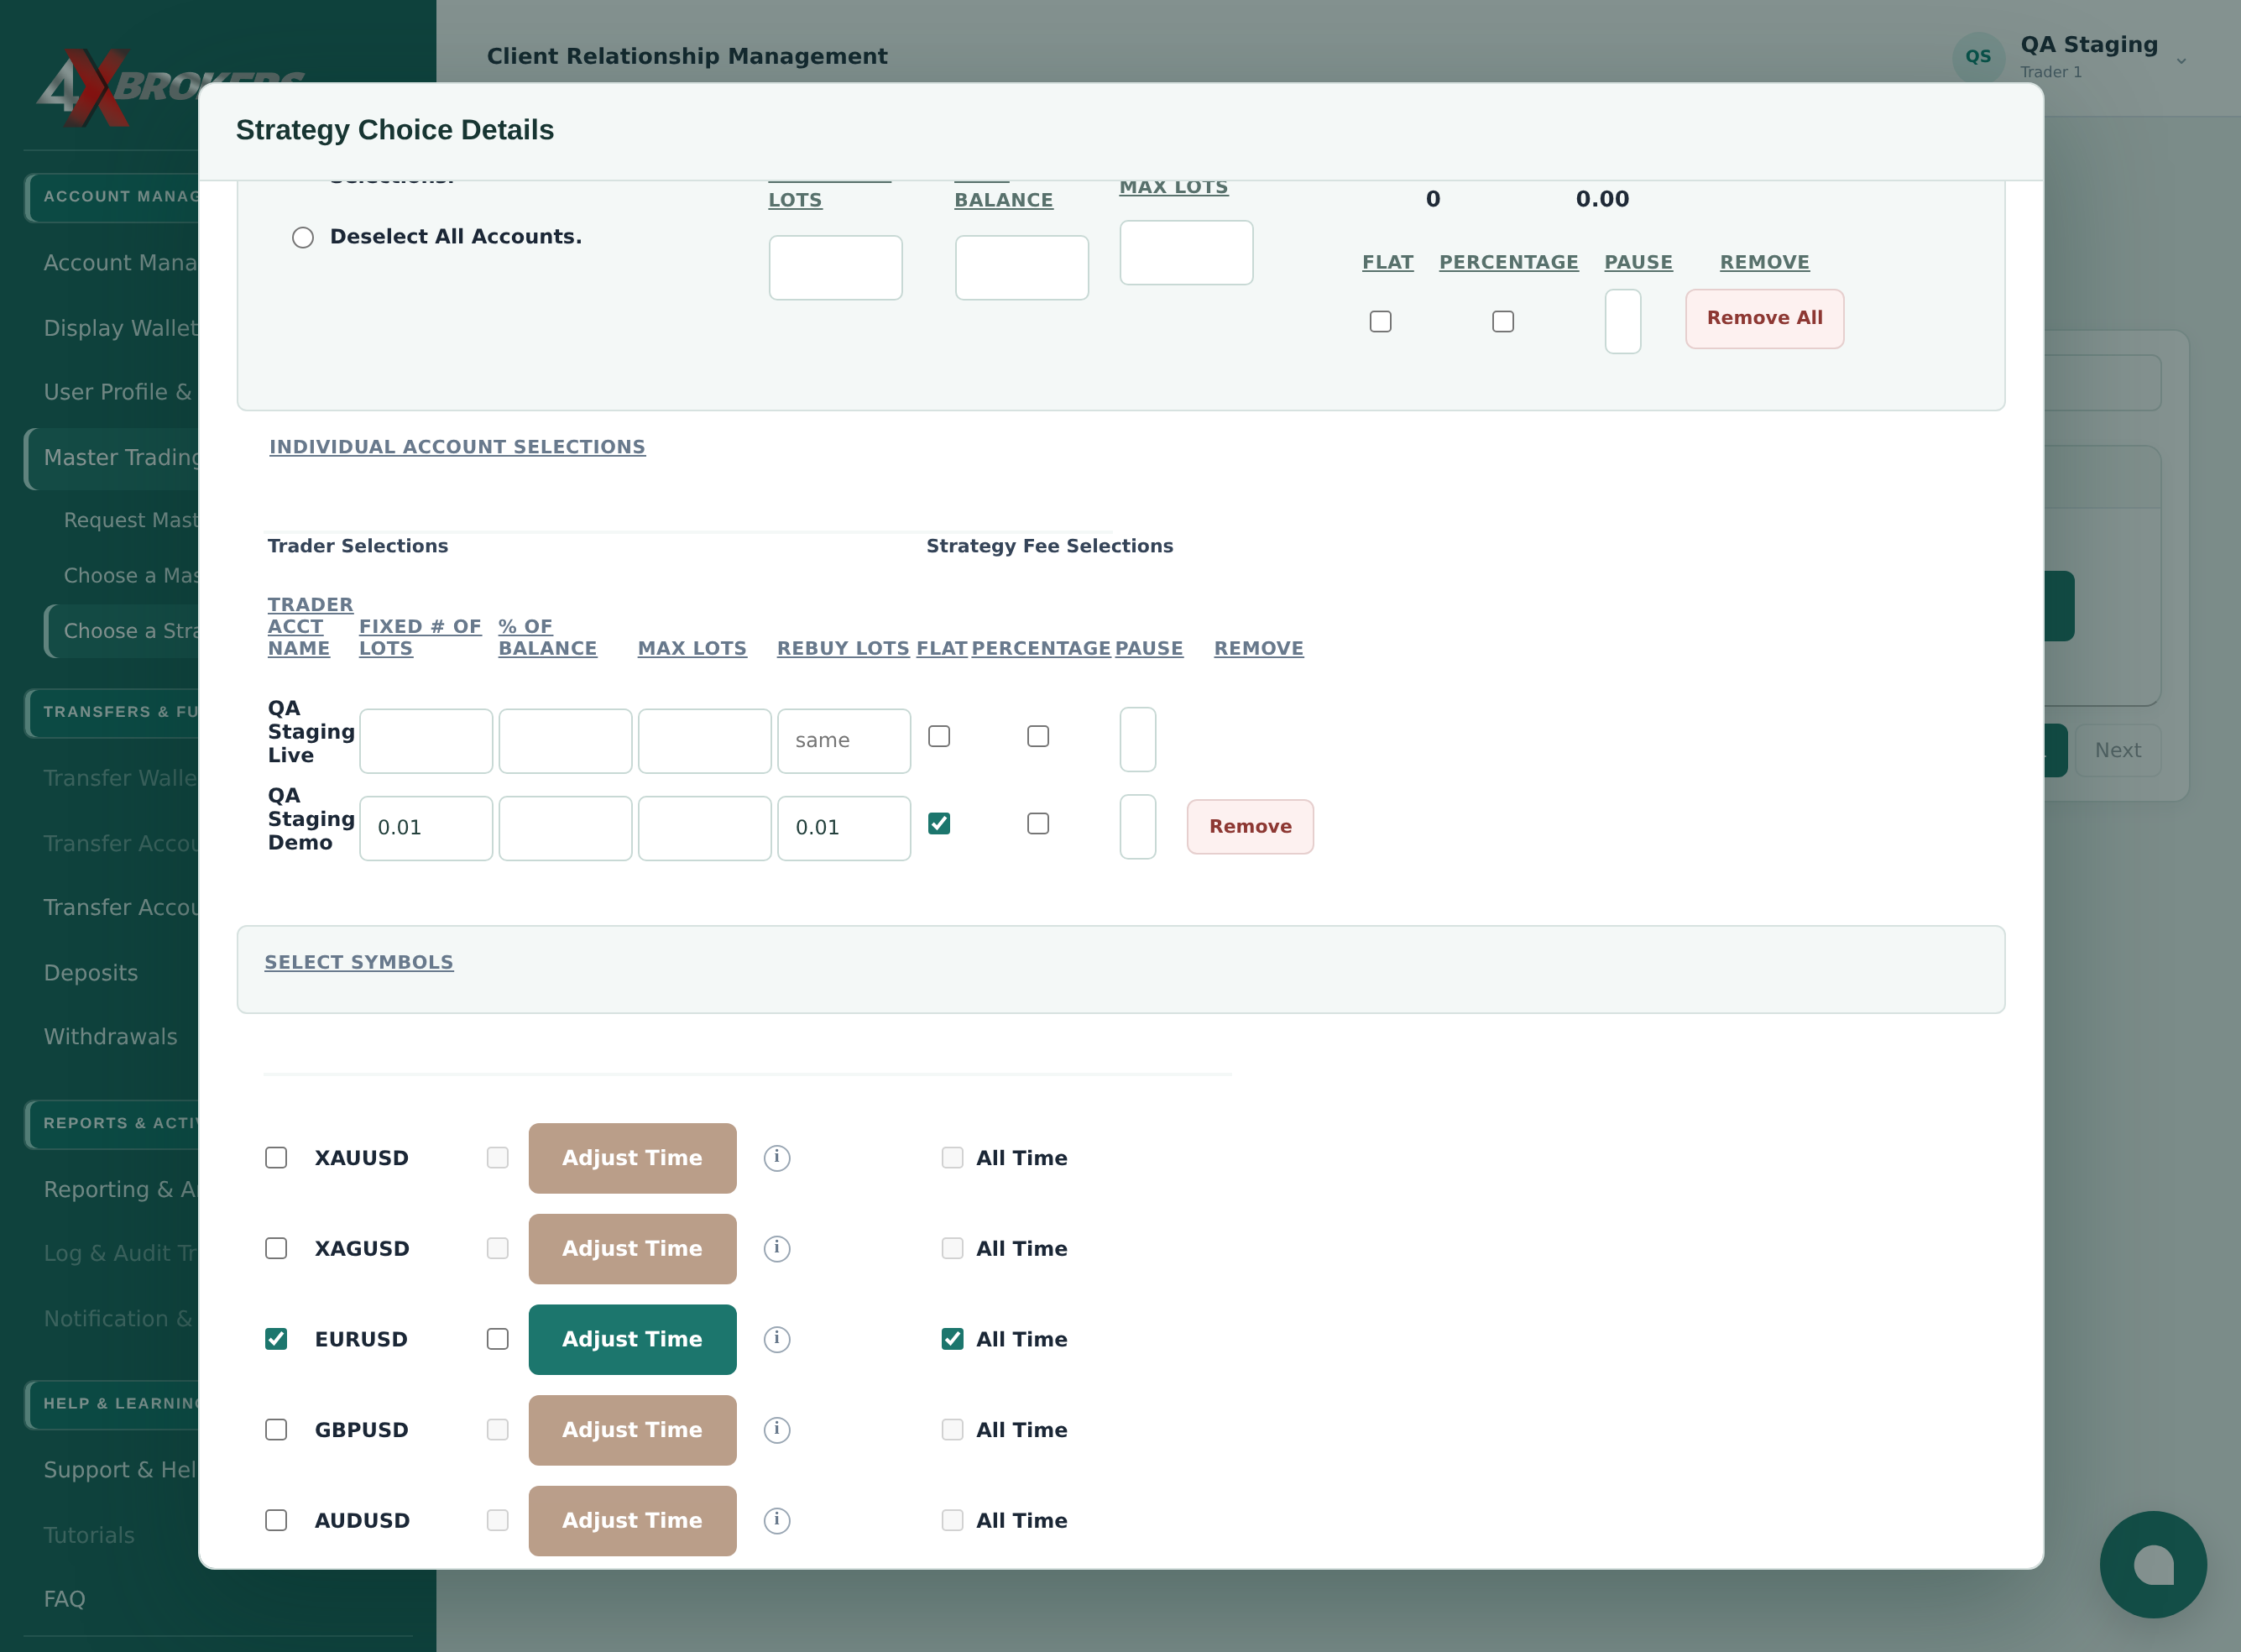Click Adjust Time for EURUSD
The height and width of the screenshot is (1652, 2241).
click(x=632, y=1340)
